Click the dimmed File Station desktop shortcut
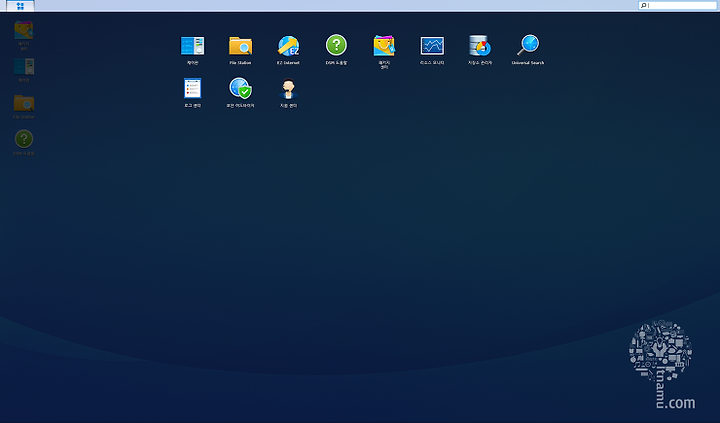The width and height of the screenshot is (720, 423). tap(23, 103)
